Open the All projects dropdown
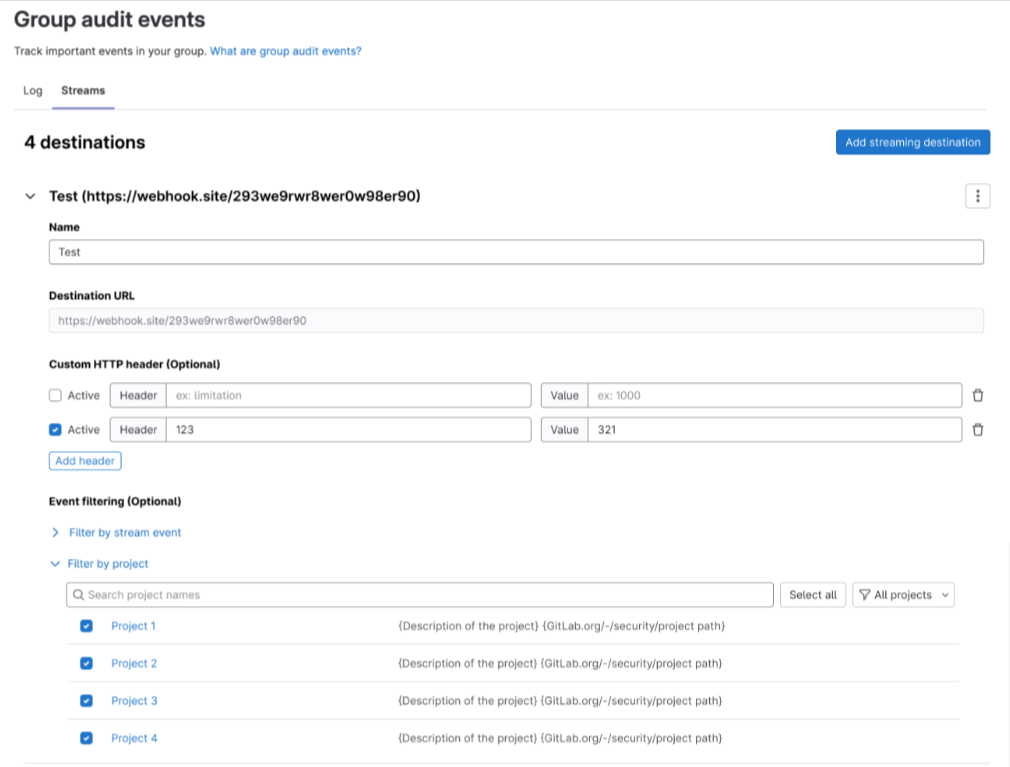 coord(903,594)
